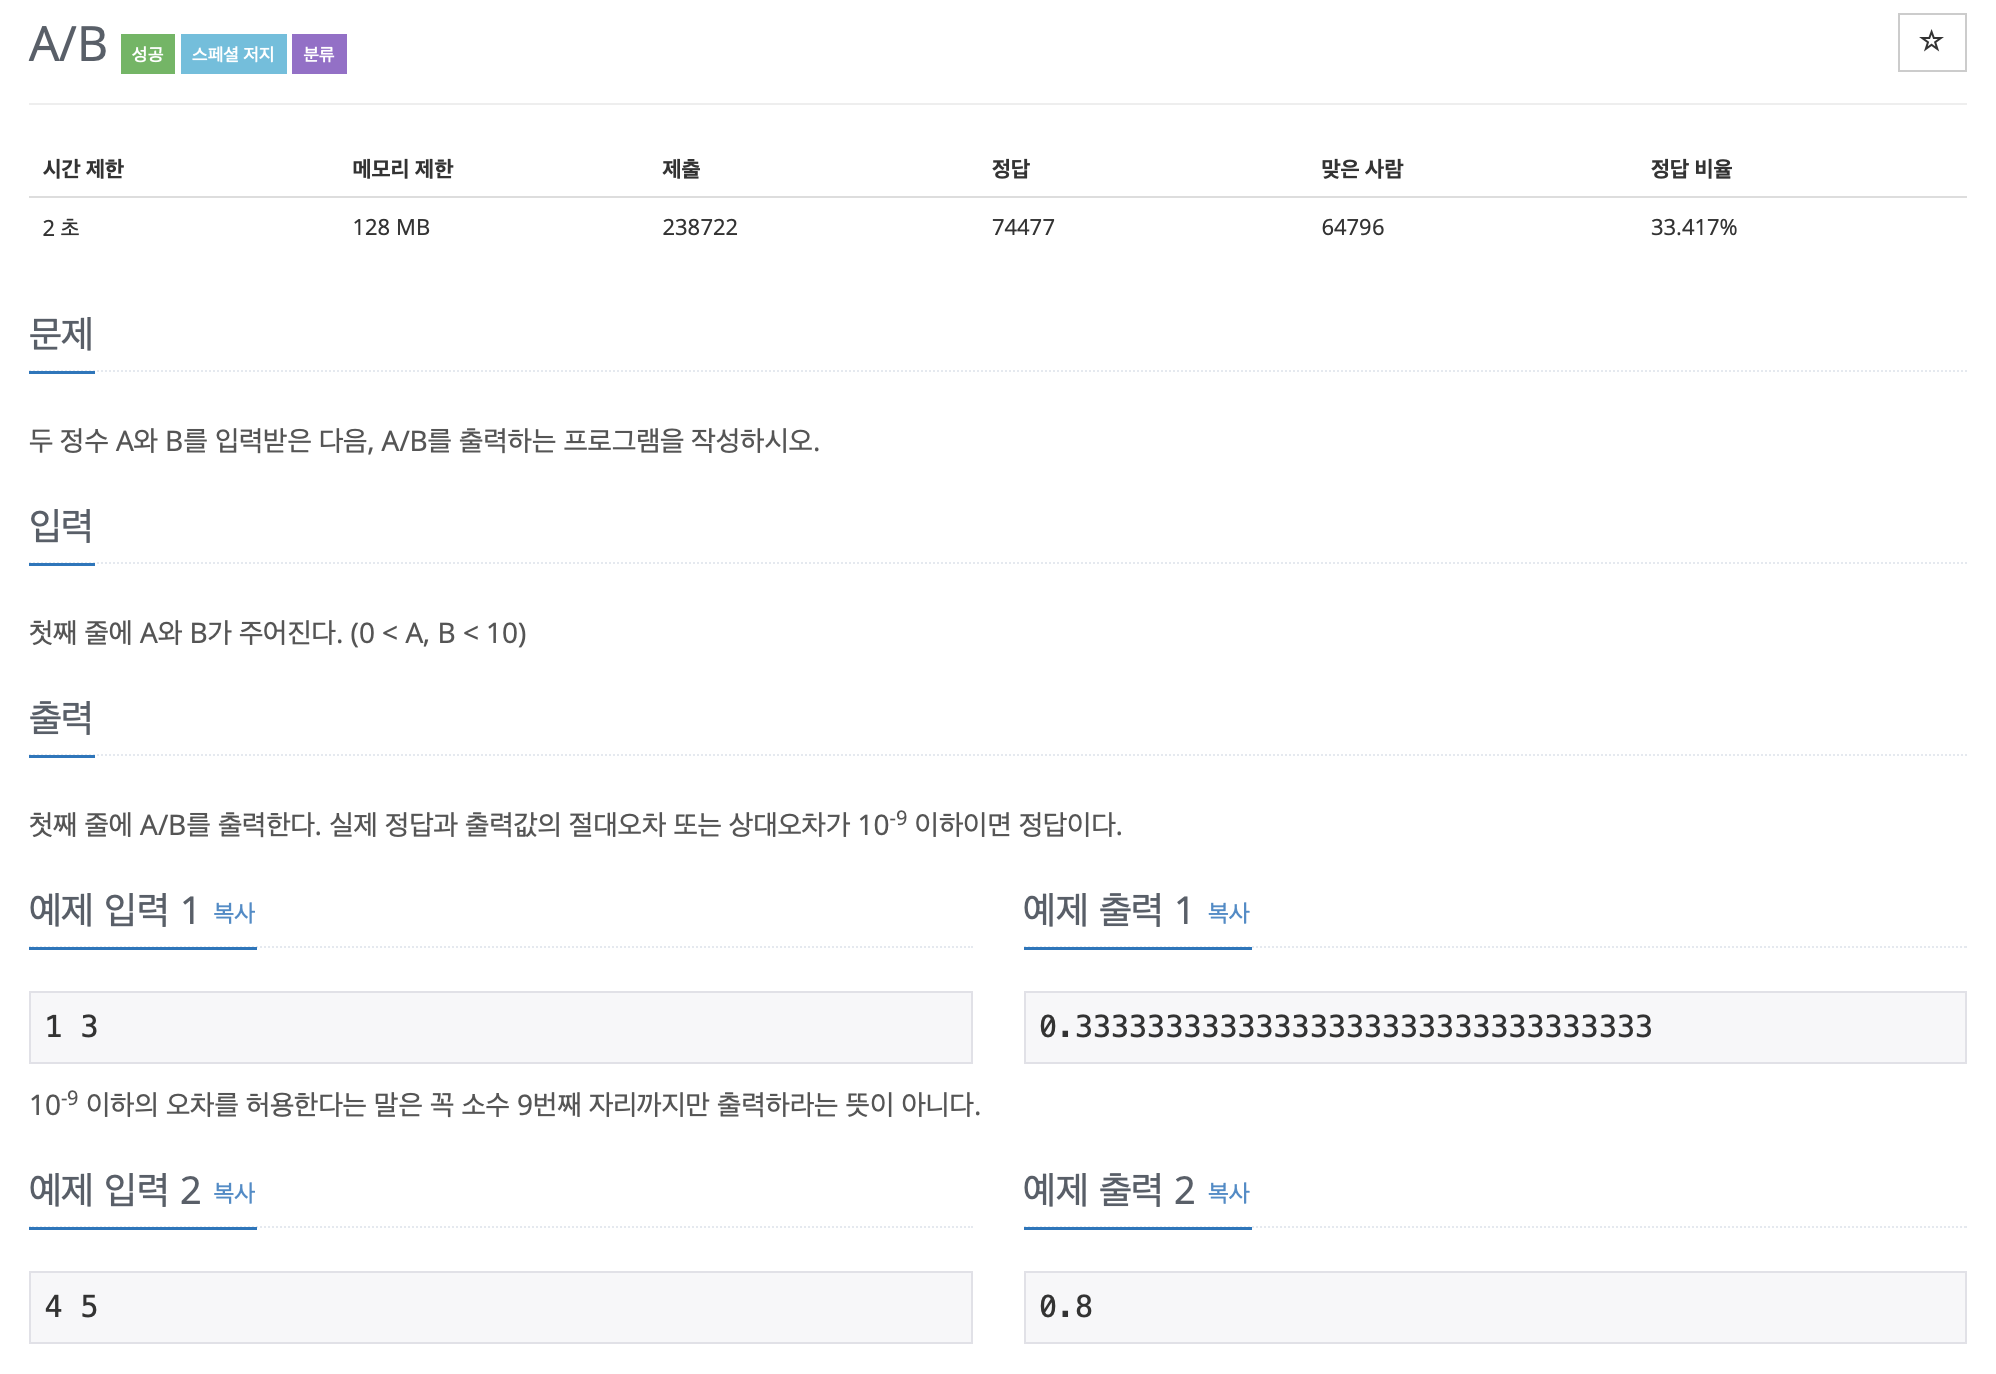Click the 정답 비율 value 33.417%

1693,227
